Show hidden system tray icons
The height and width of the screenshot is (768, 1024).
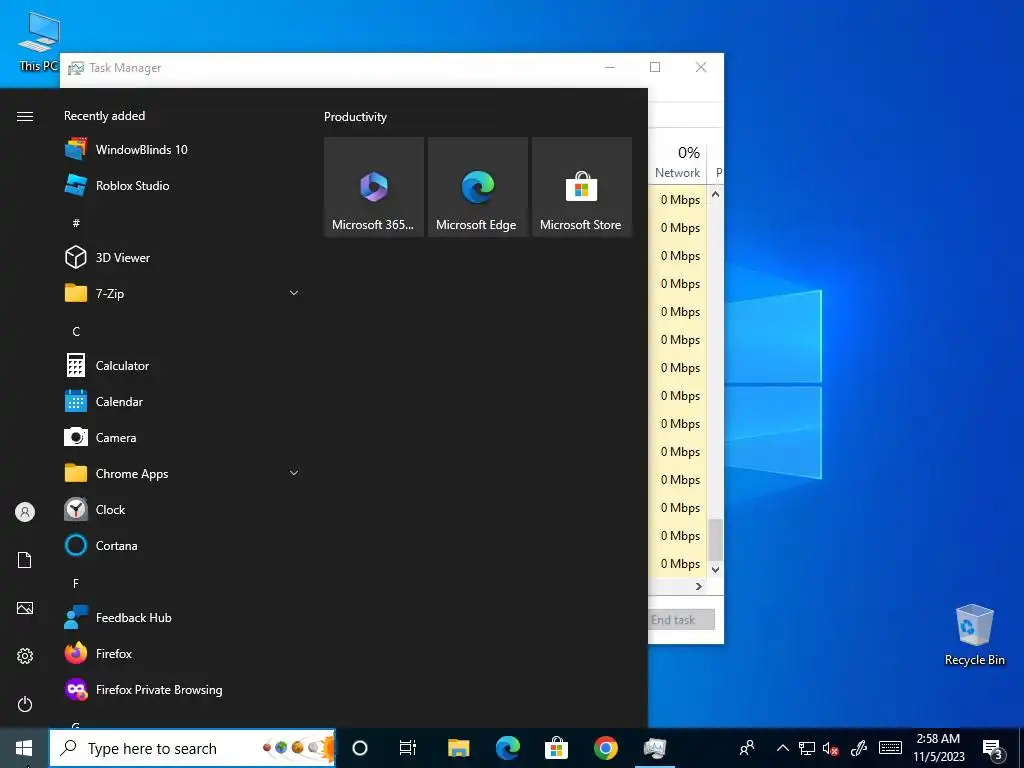pos(782,748)
